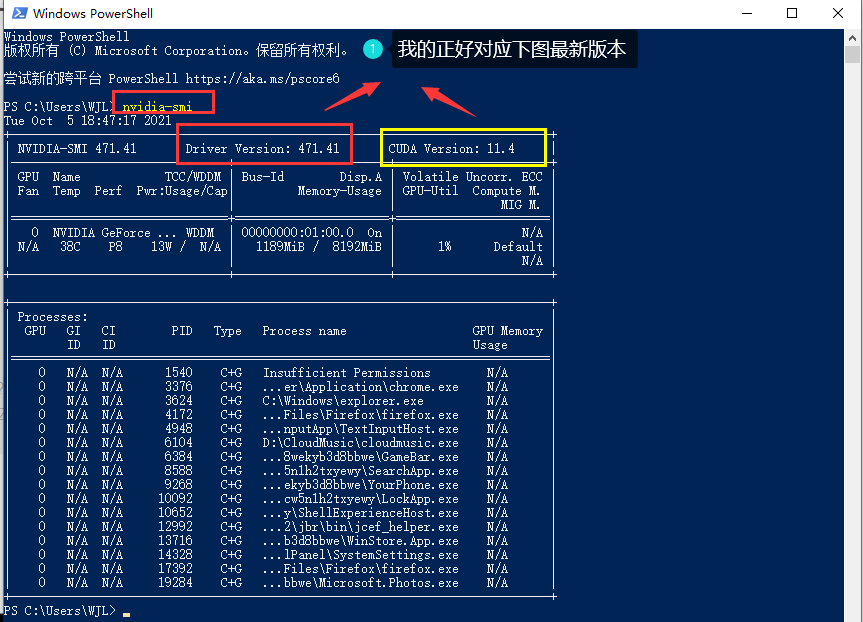Click the firefox.exe entry with PID 17392

361,569
